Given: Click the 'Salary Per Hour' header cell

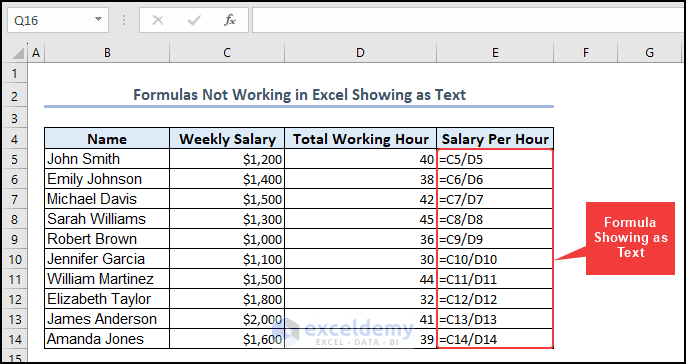Looking at the screenshot, I should [495, 139].
